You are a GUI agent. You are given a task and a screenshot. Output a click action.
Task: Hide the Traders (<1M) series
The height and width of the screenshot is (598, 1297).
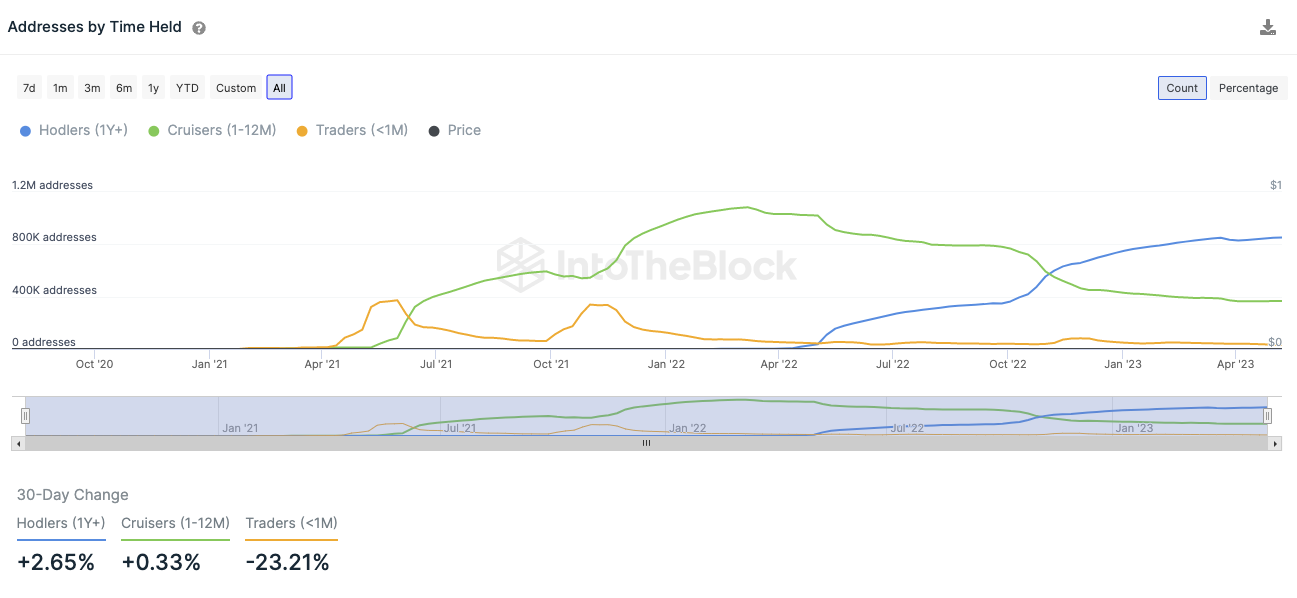(x=353, y=130)
